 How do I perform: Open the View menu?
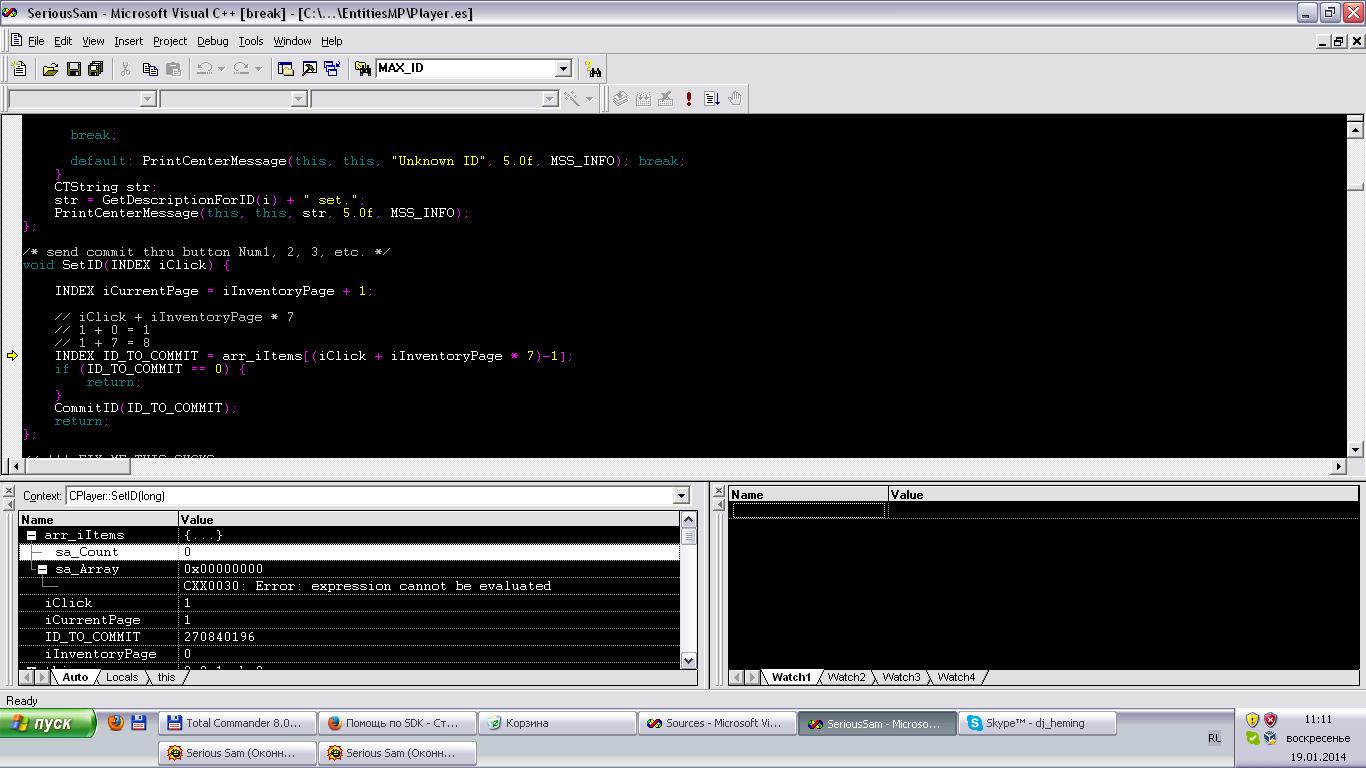(93, 41)
